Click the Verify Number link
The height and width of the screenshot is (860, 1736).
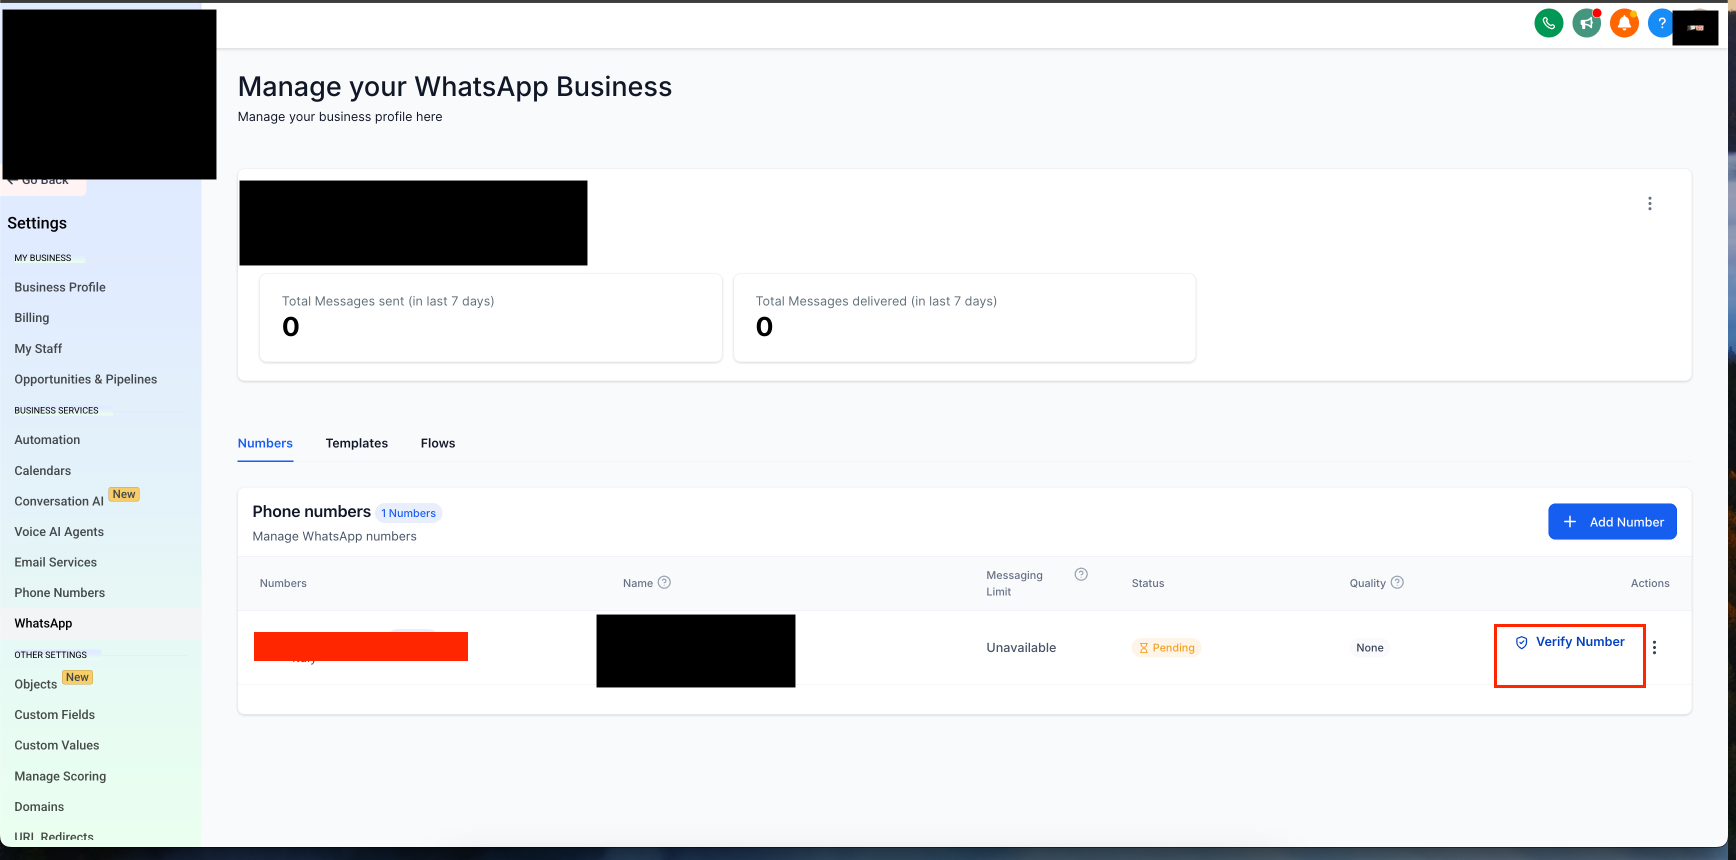1570,642
